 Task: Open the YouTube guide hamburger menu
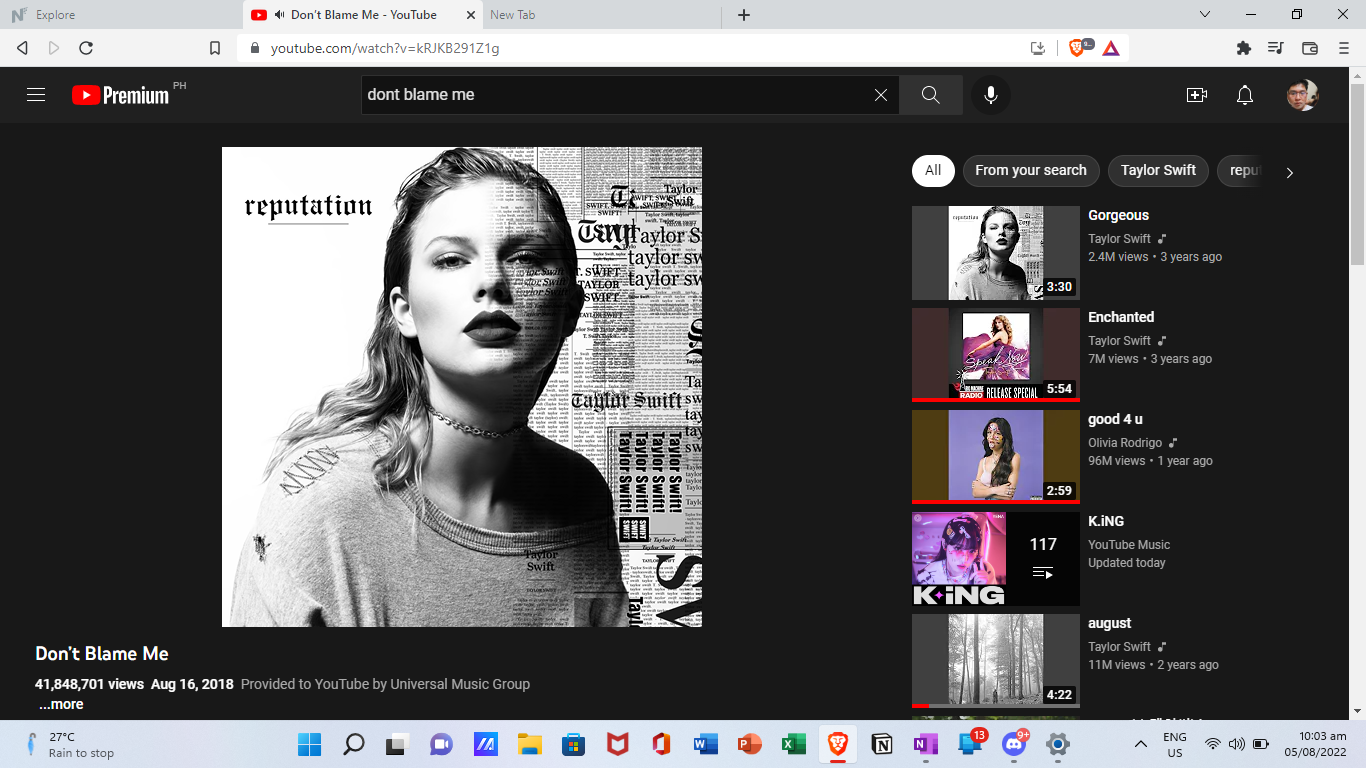point(36,95)
